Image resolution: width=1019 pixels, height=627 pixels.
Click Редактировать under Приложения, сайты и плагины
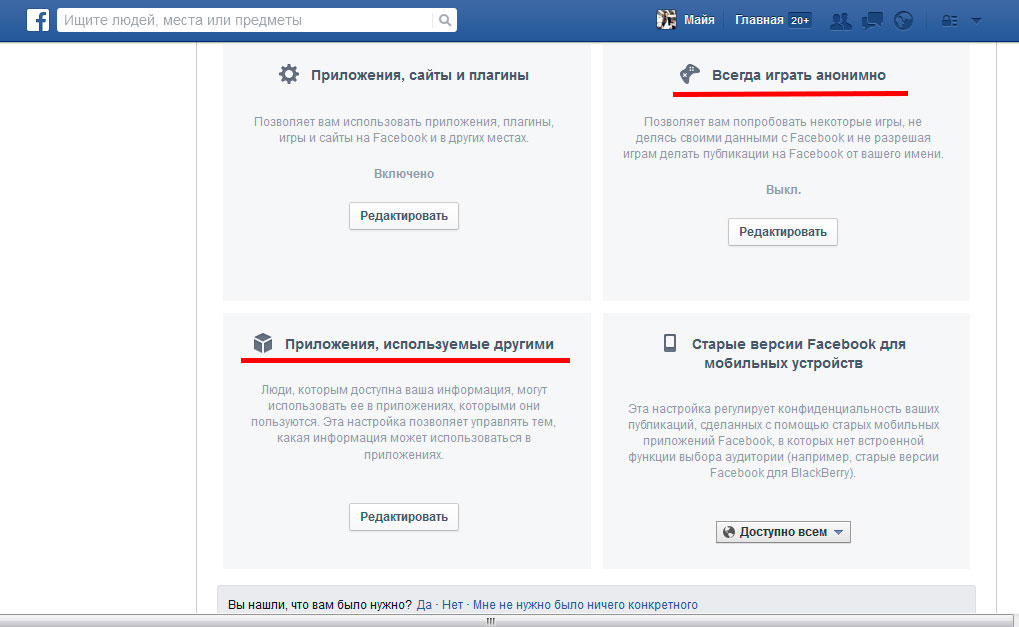pos(404,216)
